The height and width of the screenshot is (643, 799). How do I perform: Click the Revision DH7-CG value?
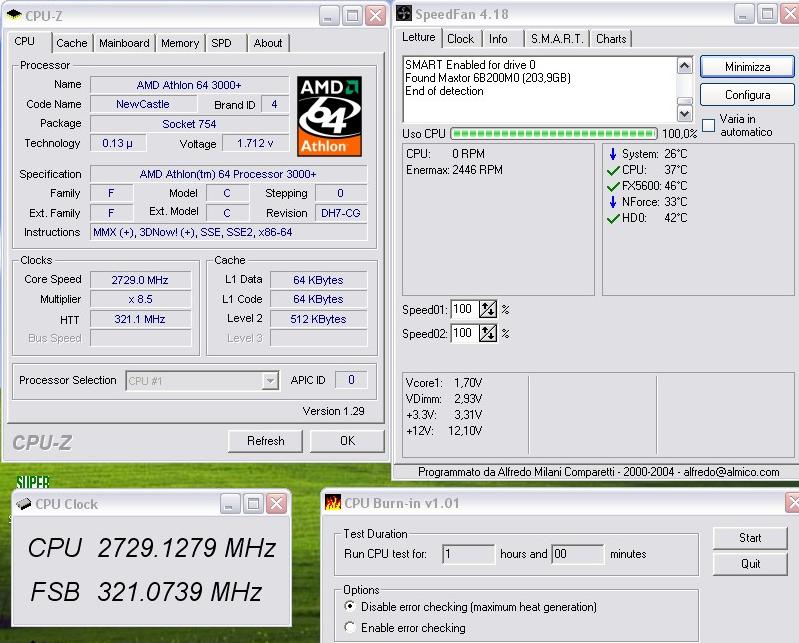pos(341,213)
